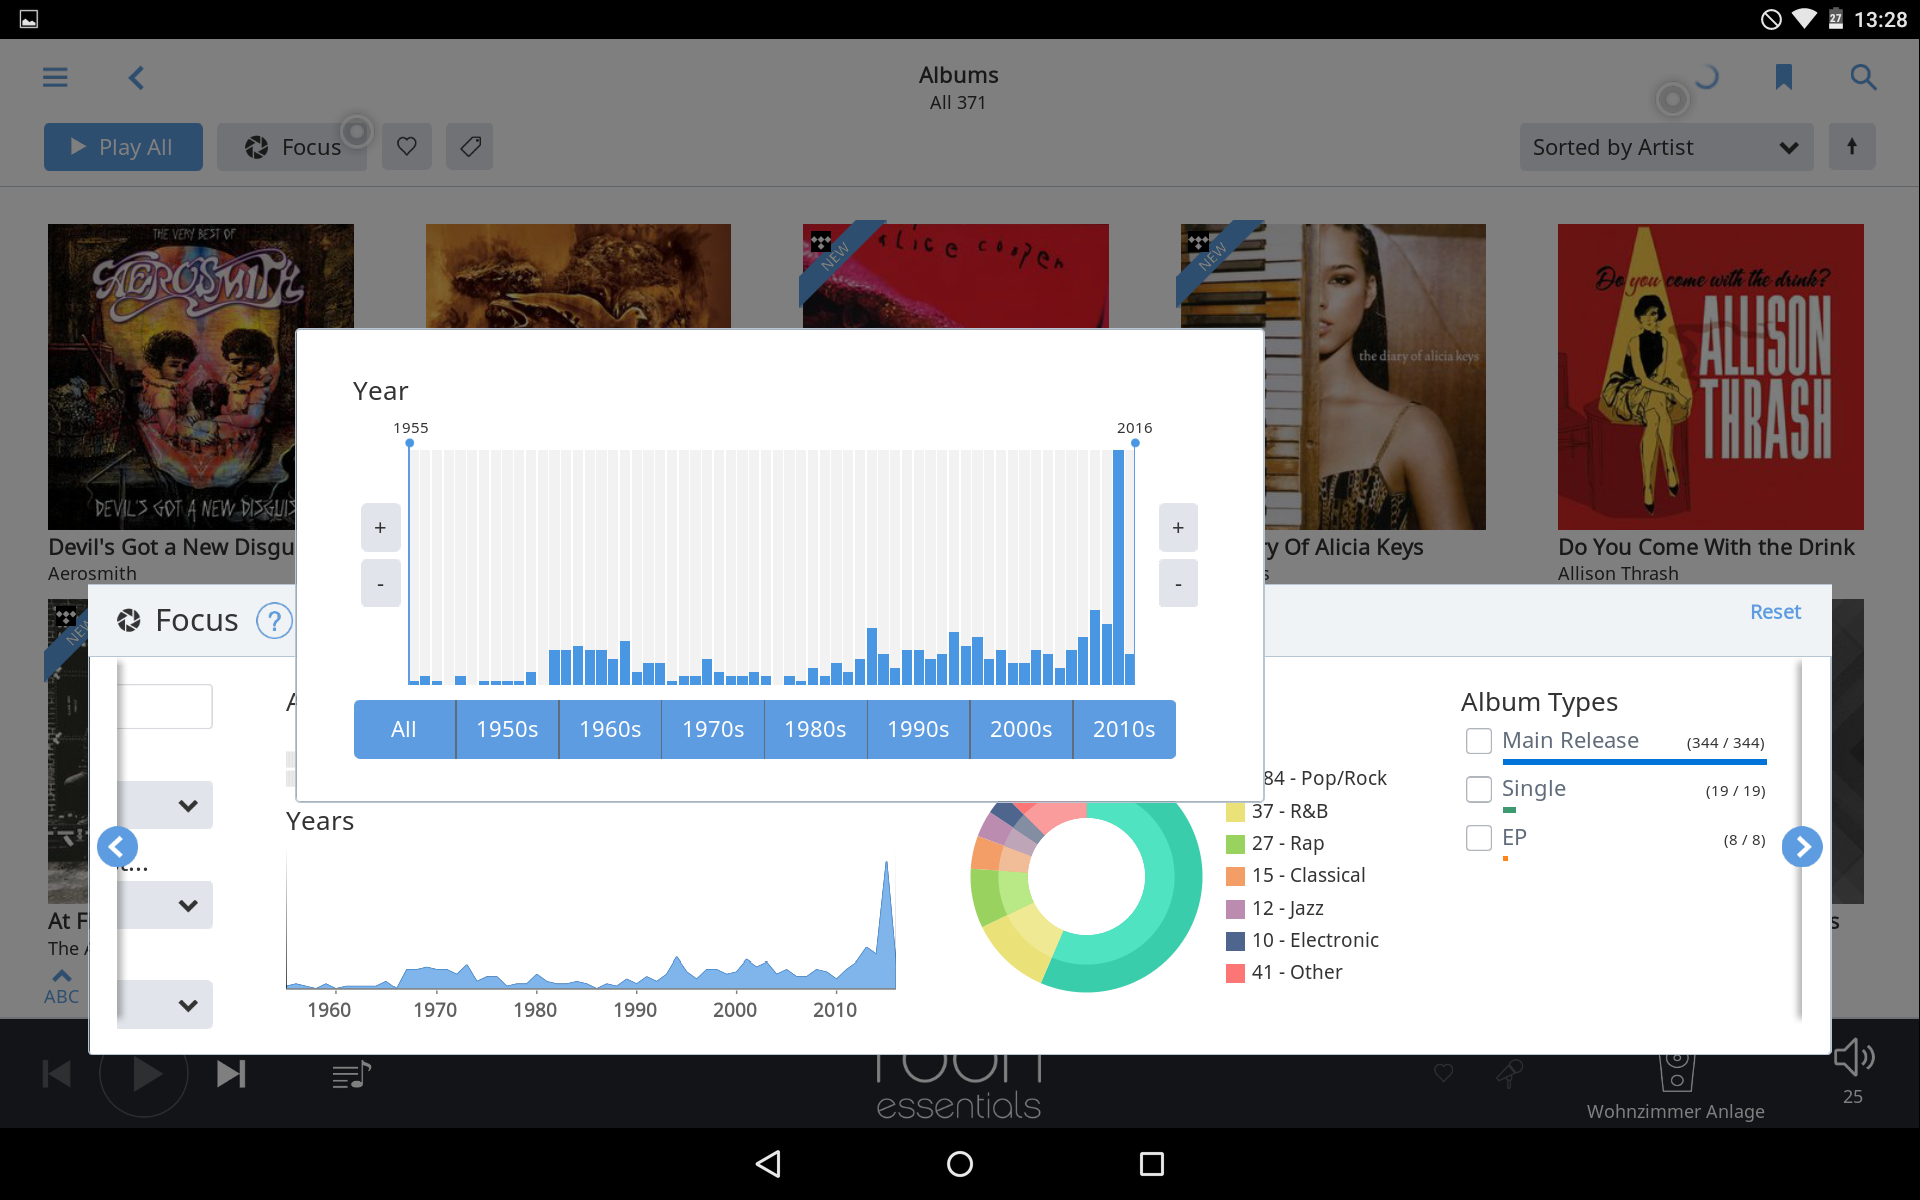Jump to ABC alphabet index
This screenshot has height=1200, width=1920.
pos(61,987)
